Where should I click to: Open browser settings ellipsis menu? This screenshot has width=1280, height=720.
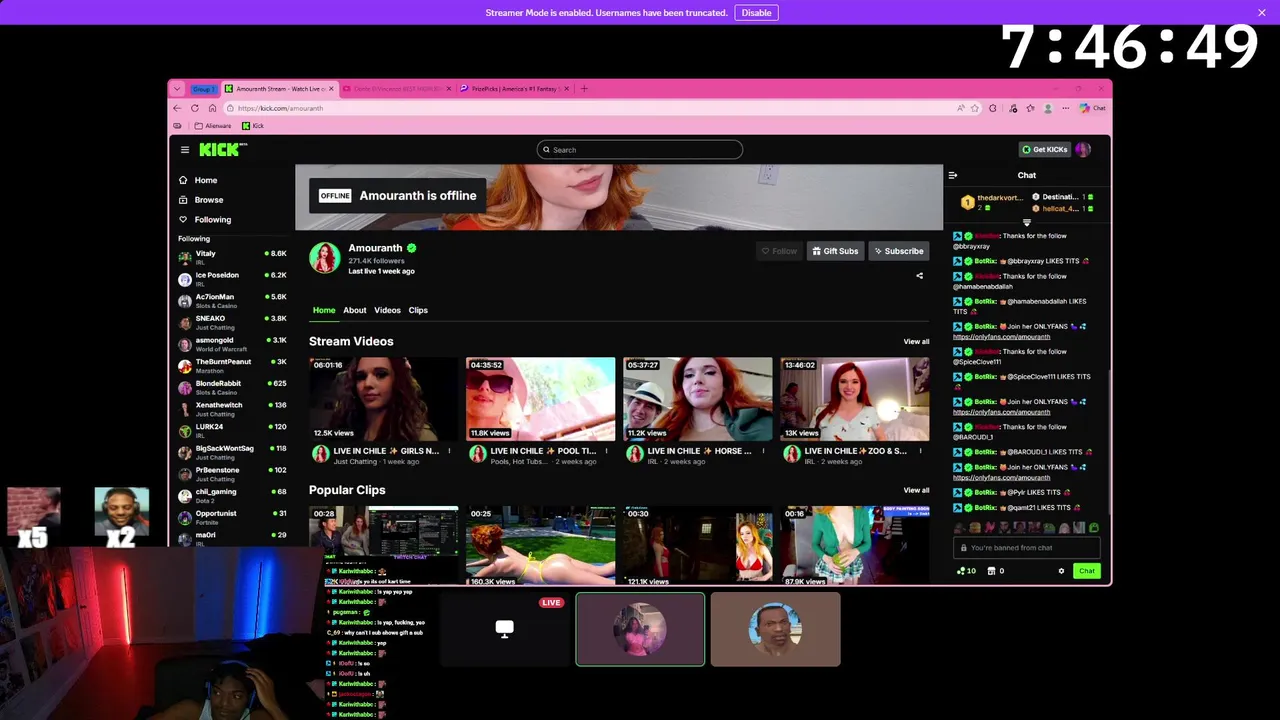[x=1066, y=108]
